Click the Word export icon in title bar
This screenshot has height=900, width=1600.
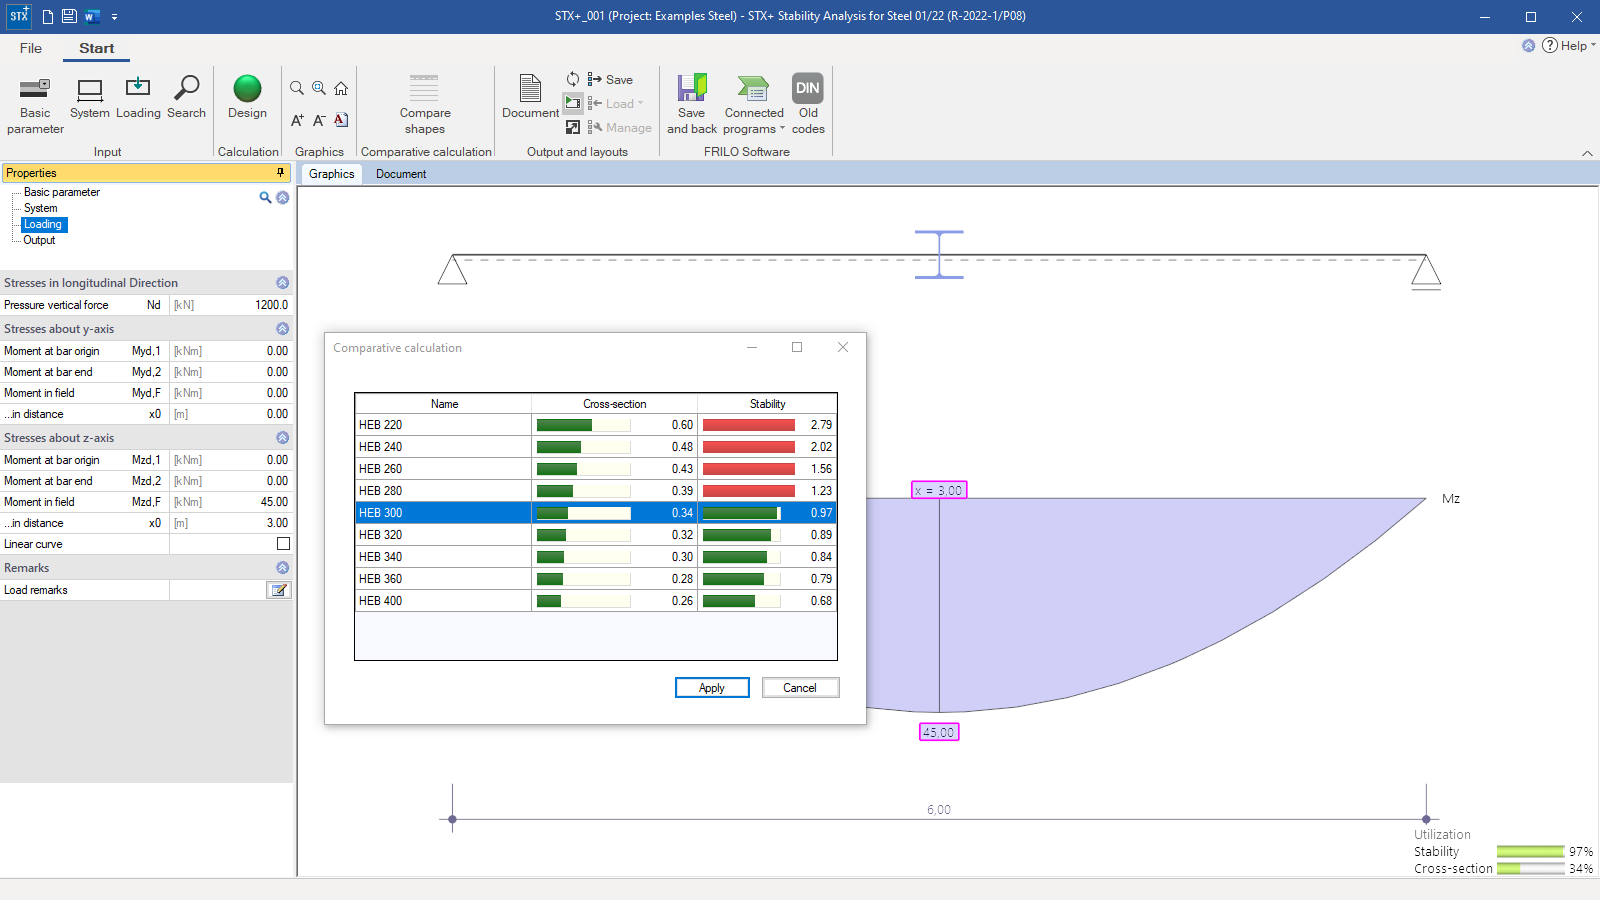pyautogui.click(x=92, y=16)
